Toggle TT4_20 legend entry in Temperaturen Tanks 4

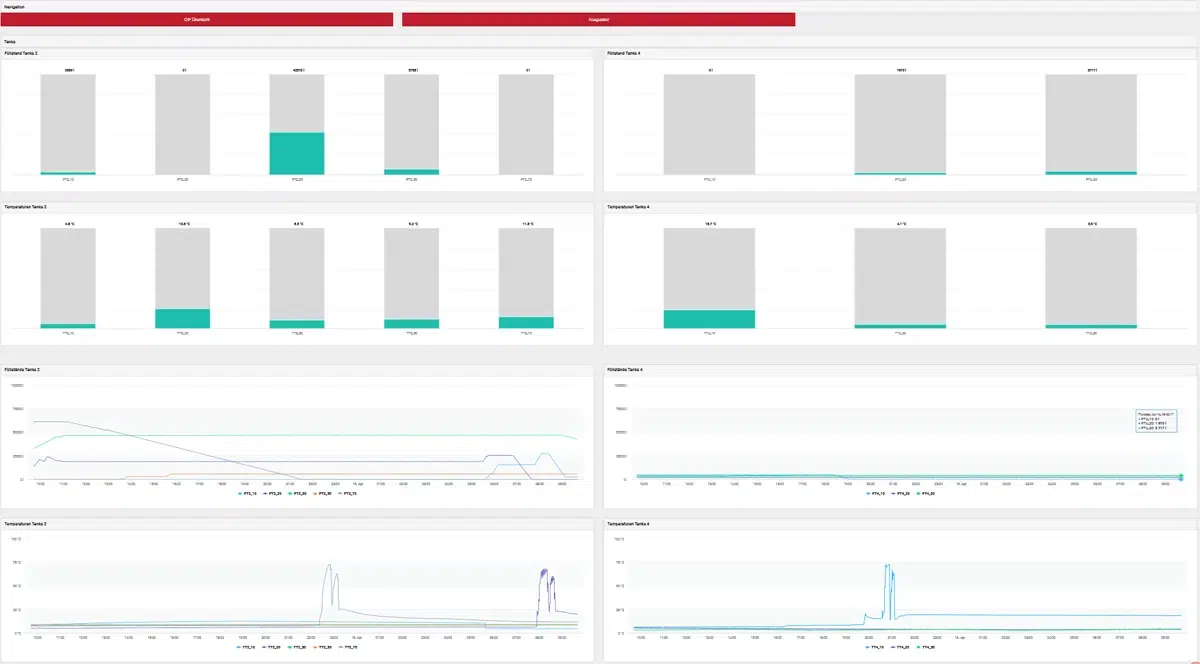pos(900,647)
